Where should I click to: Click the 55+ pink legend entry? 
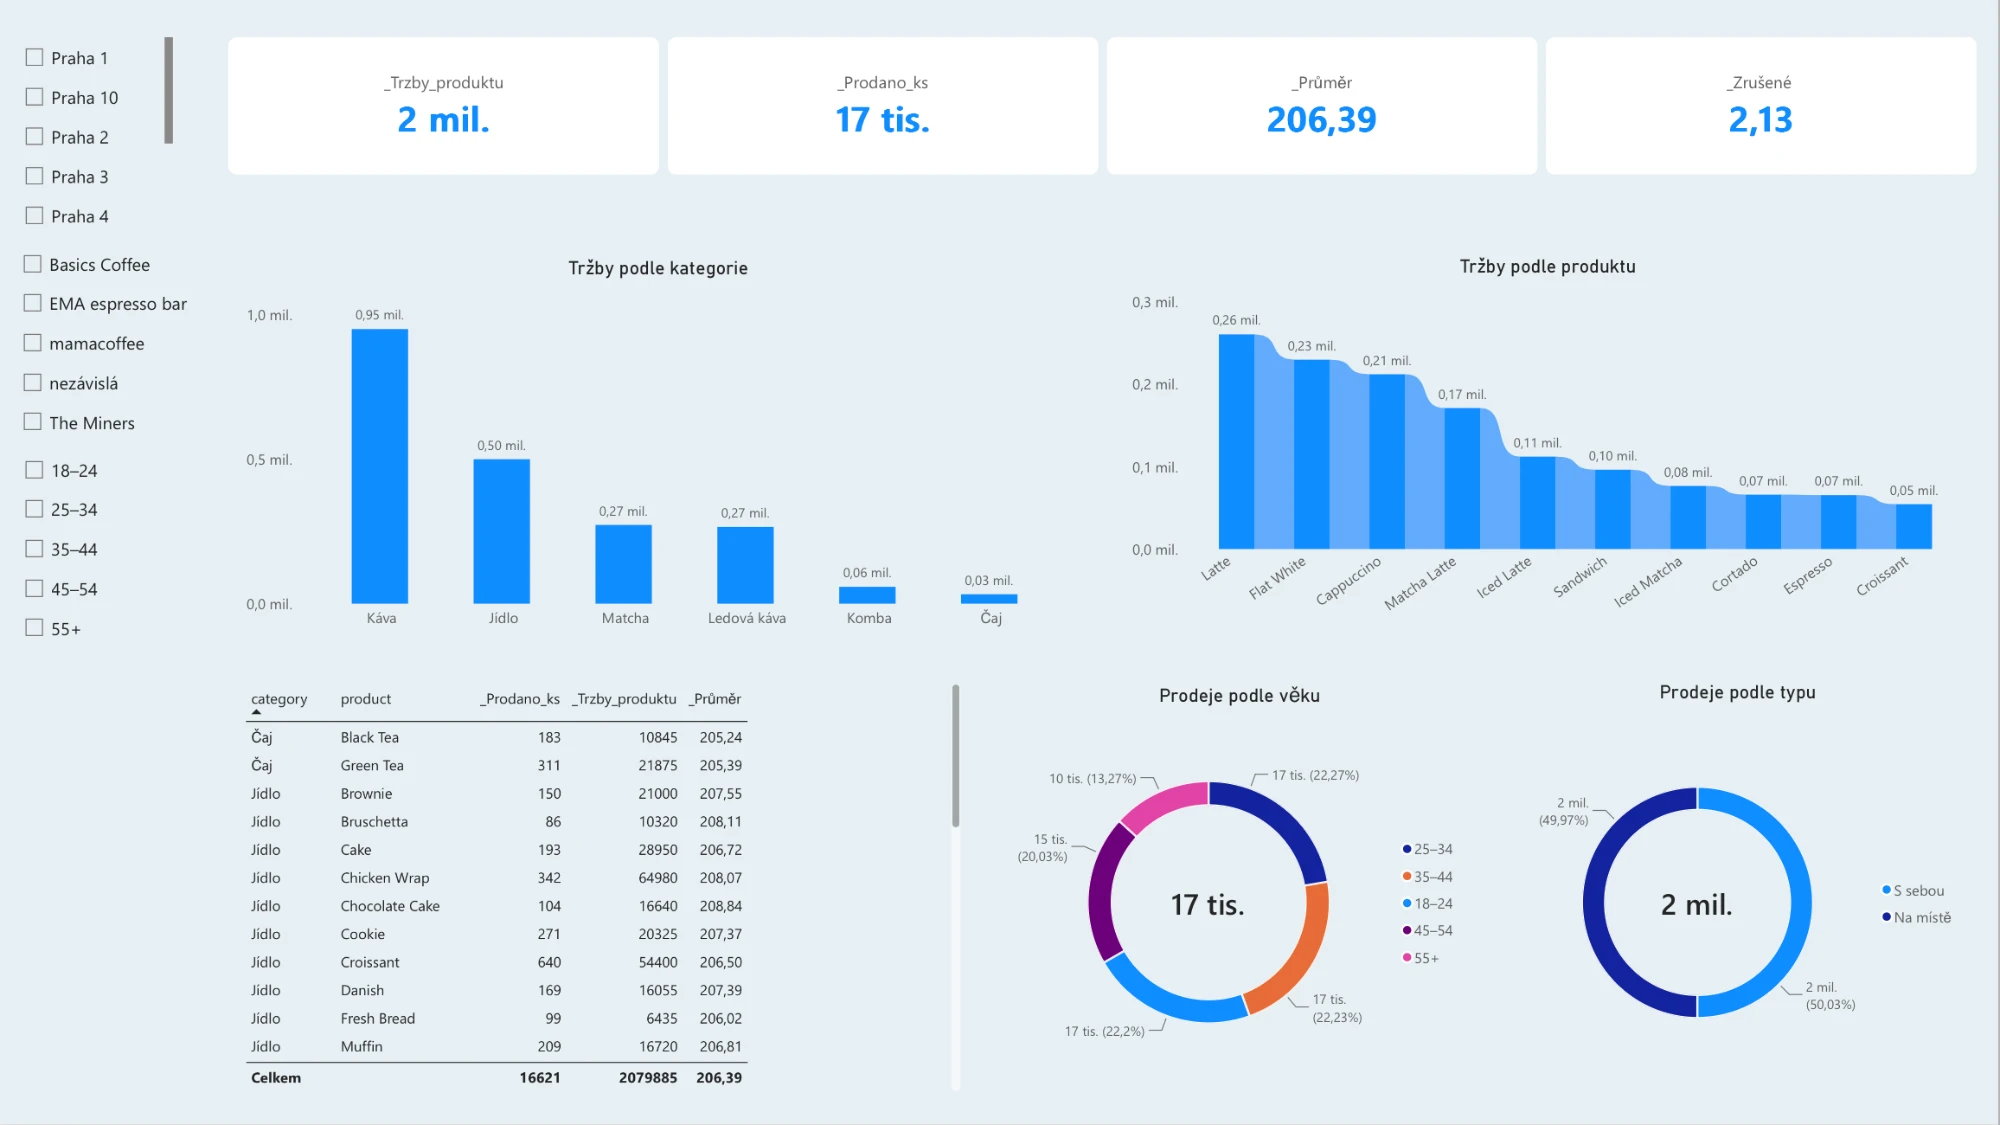click(x=1421, y=958)
